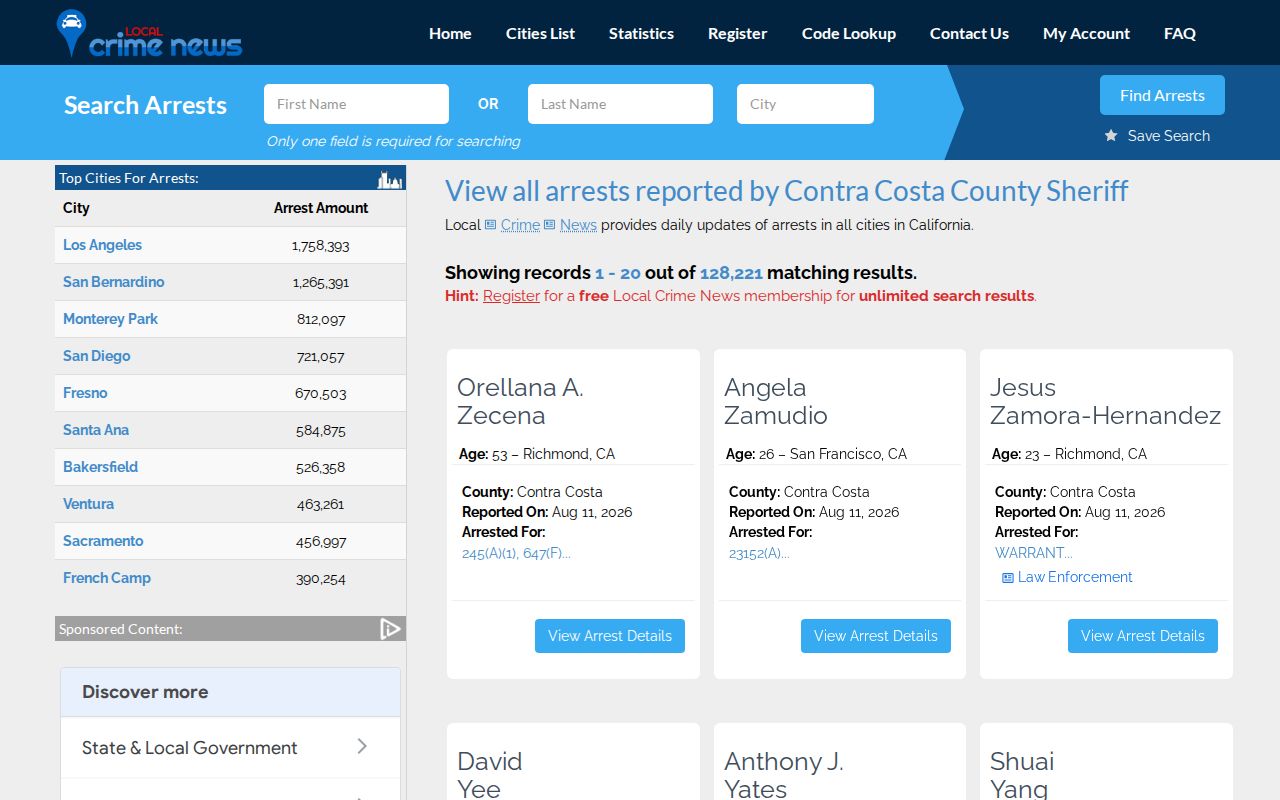Image resolution: width=1280 pixels, height=800 pixels.
Task: Click the Law Enforcement text link
Action: pos(1075,577)
